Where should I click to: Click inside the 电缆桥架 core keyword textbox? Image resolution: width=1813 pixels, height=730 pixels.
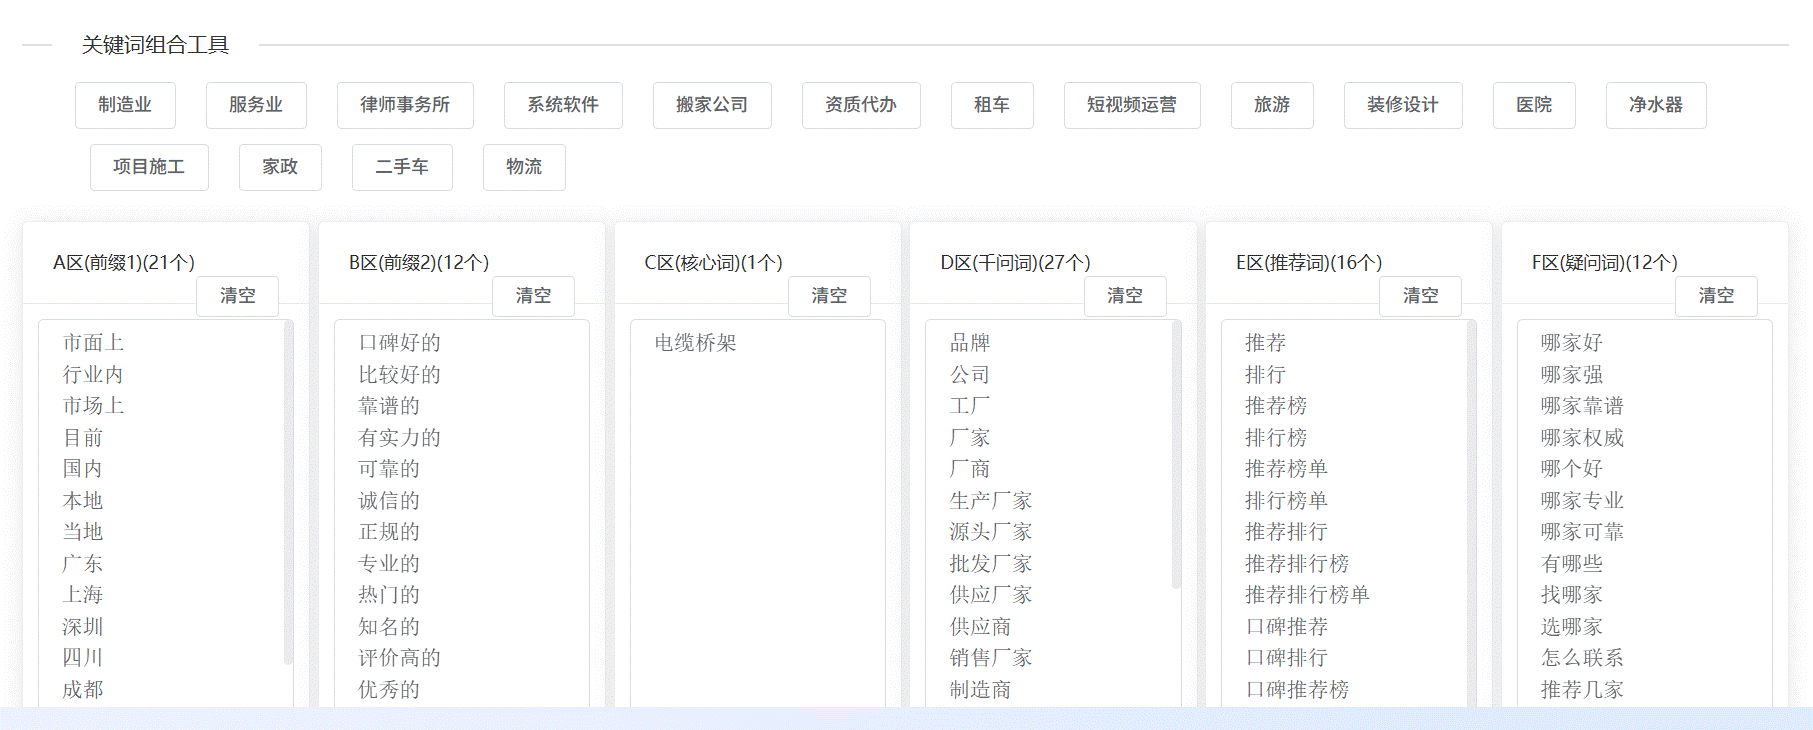pos(757,500)
